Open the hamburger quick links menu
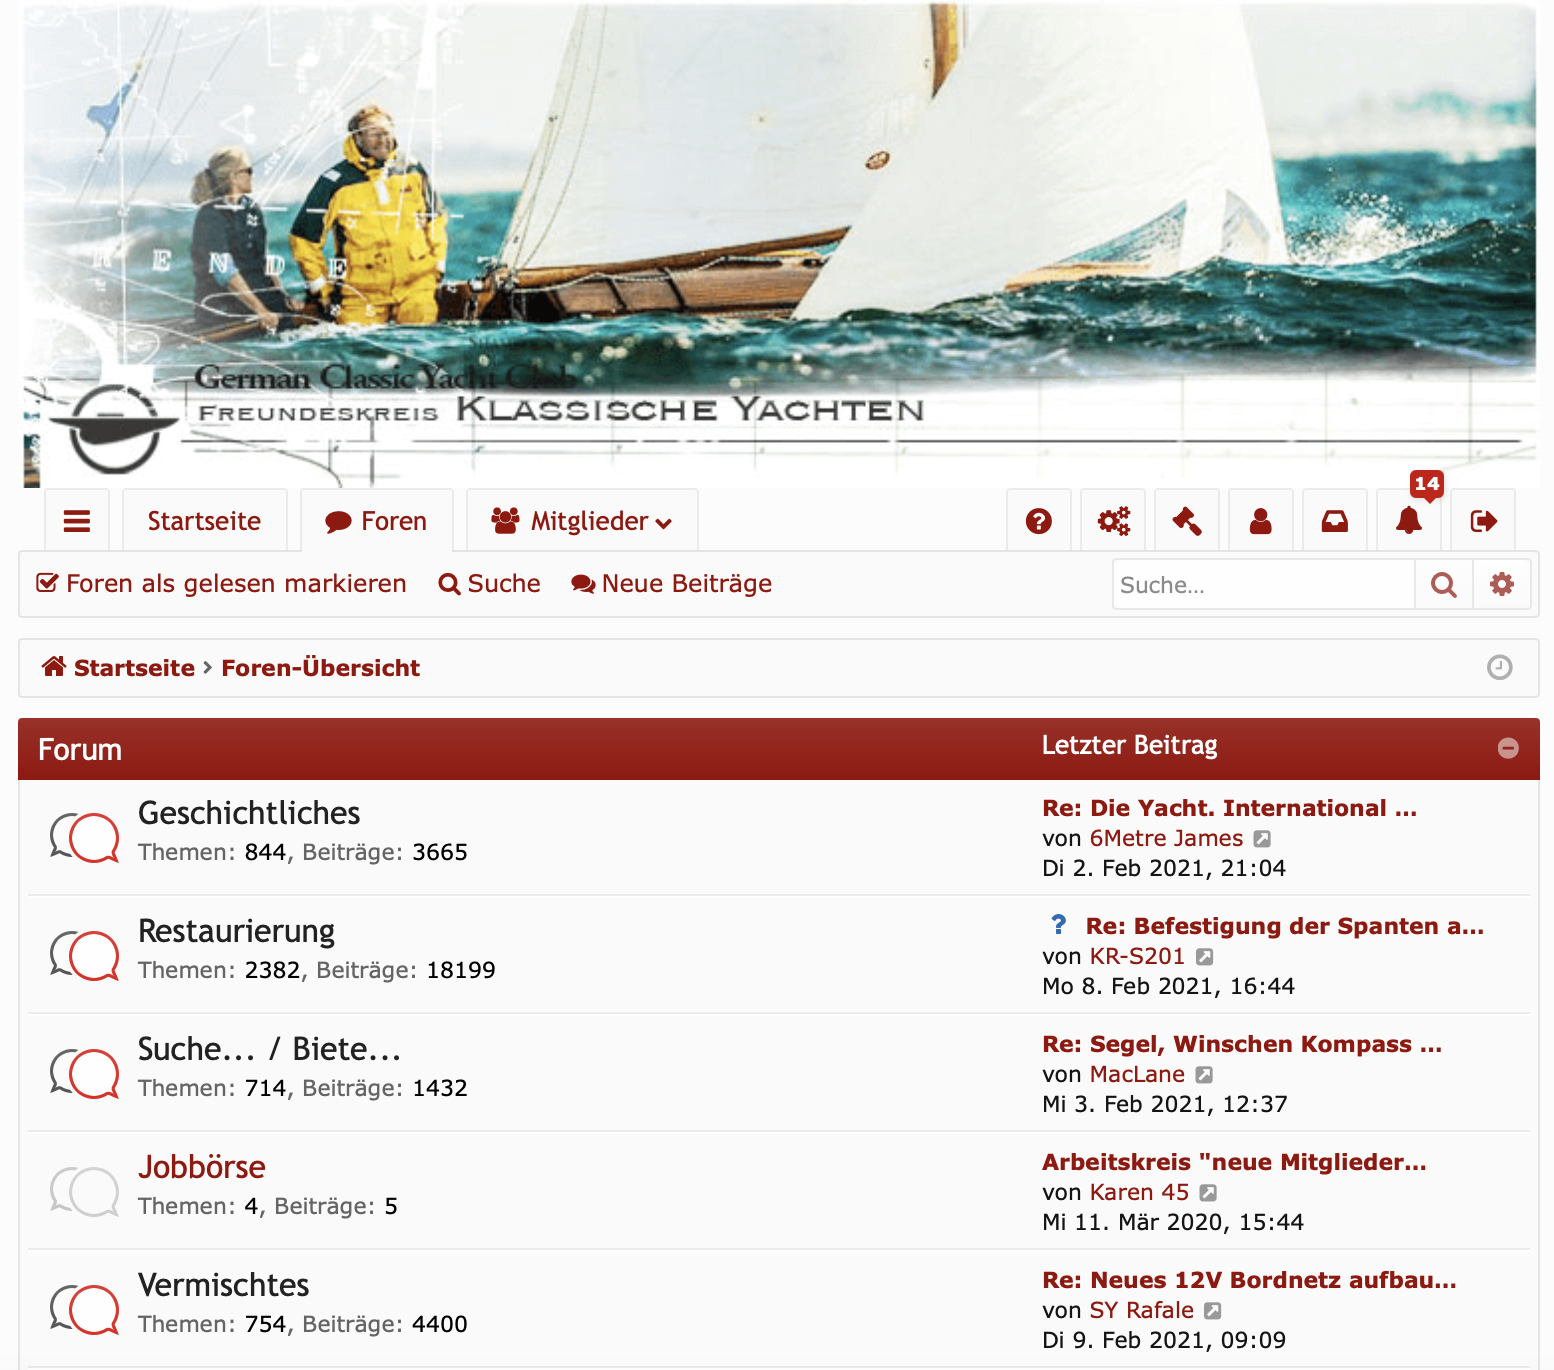 [77, 521]
